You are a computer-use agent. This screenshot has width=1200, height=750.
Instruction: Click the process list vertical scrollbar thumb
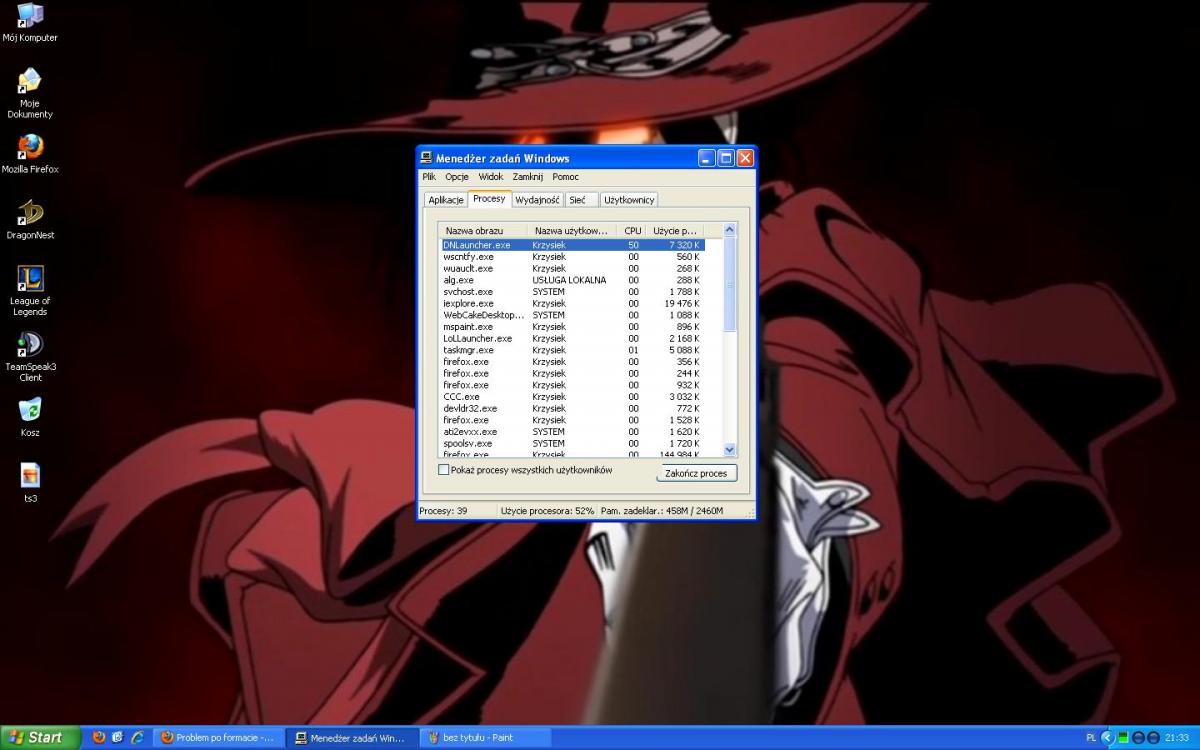point(729,284)
